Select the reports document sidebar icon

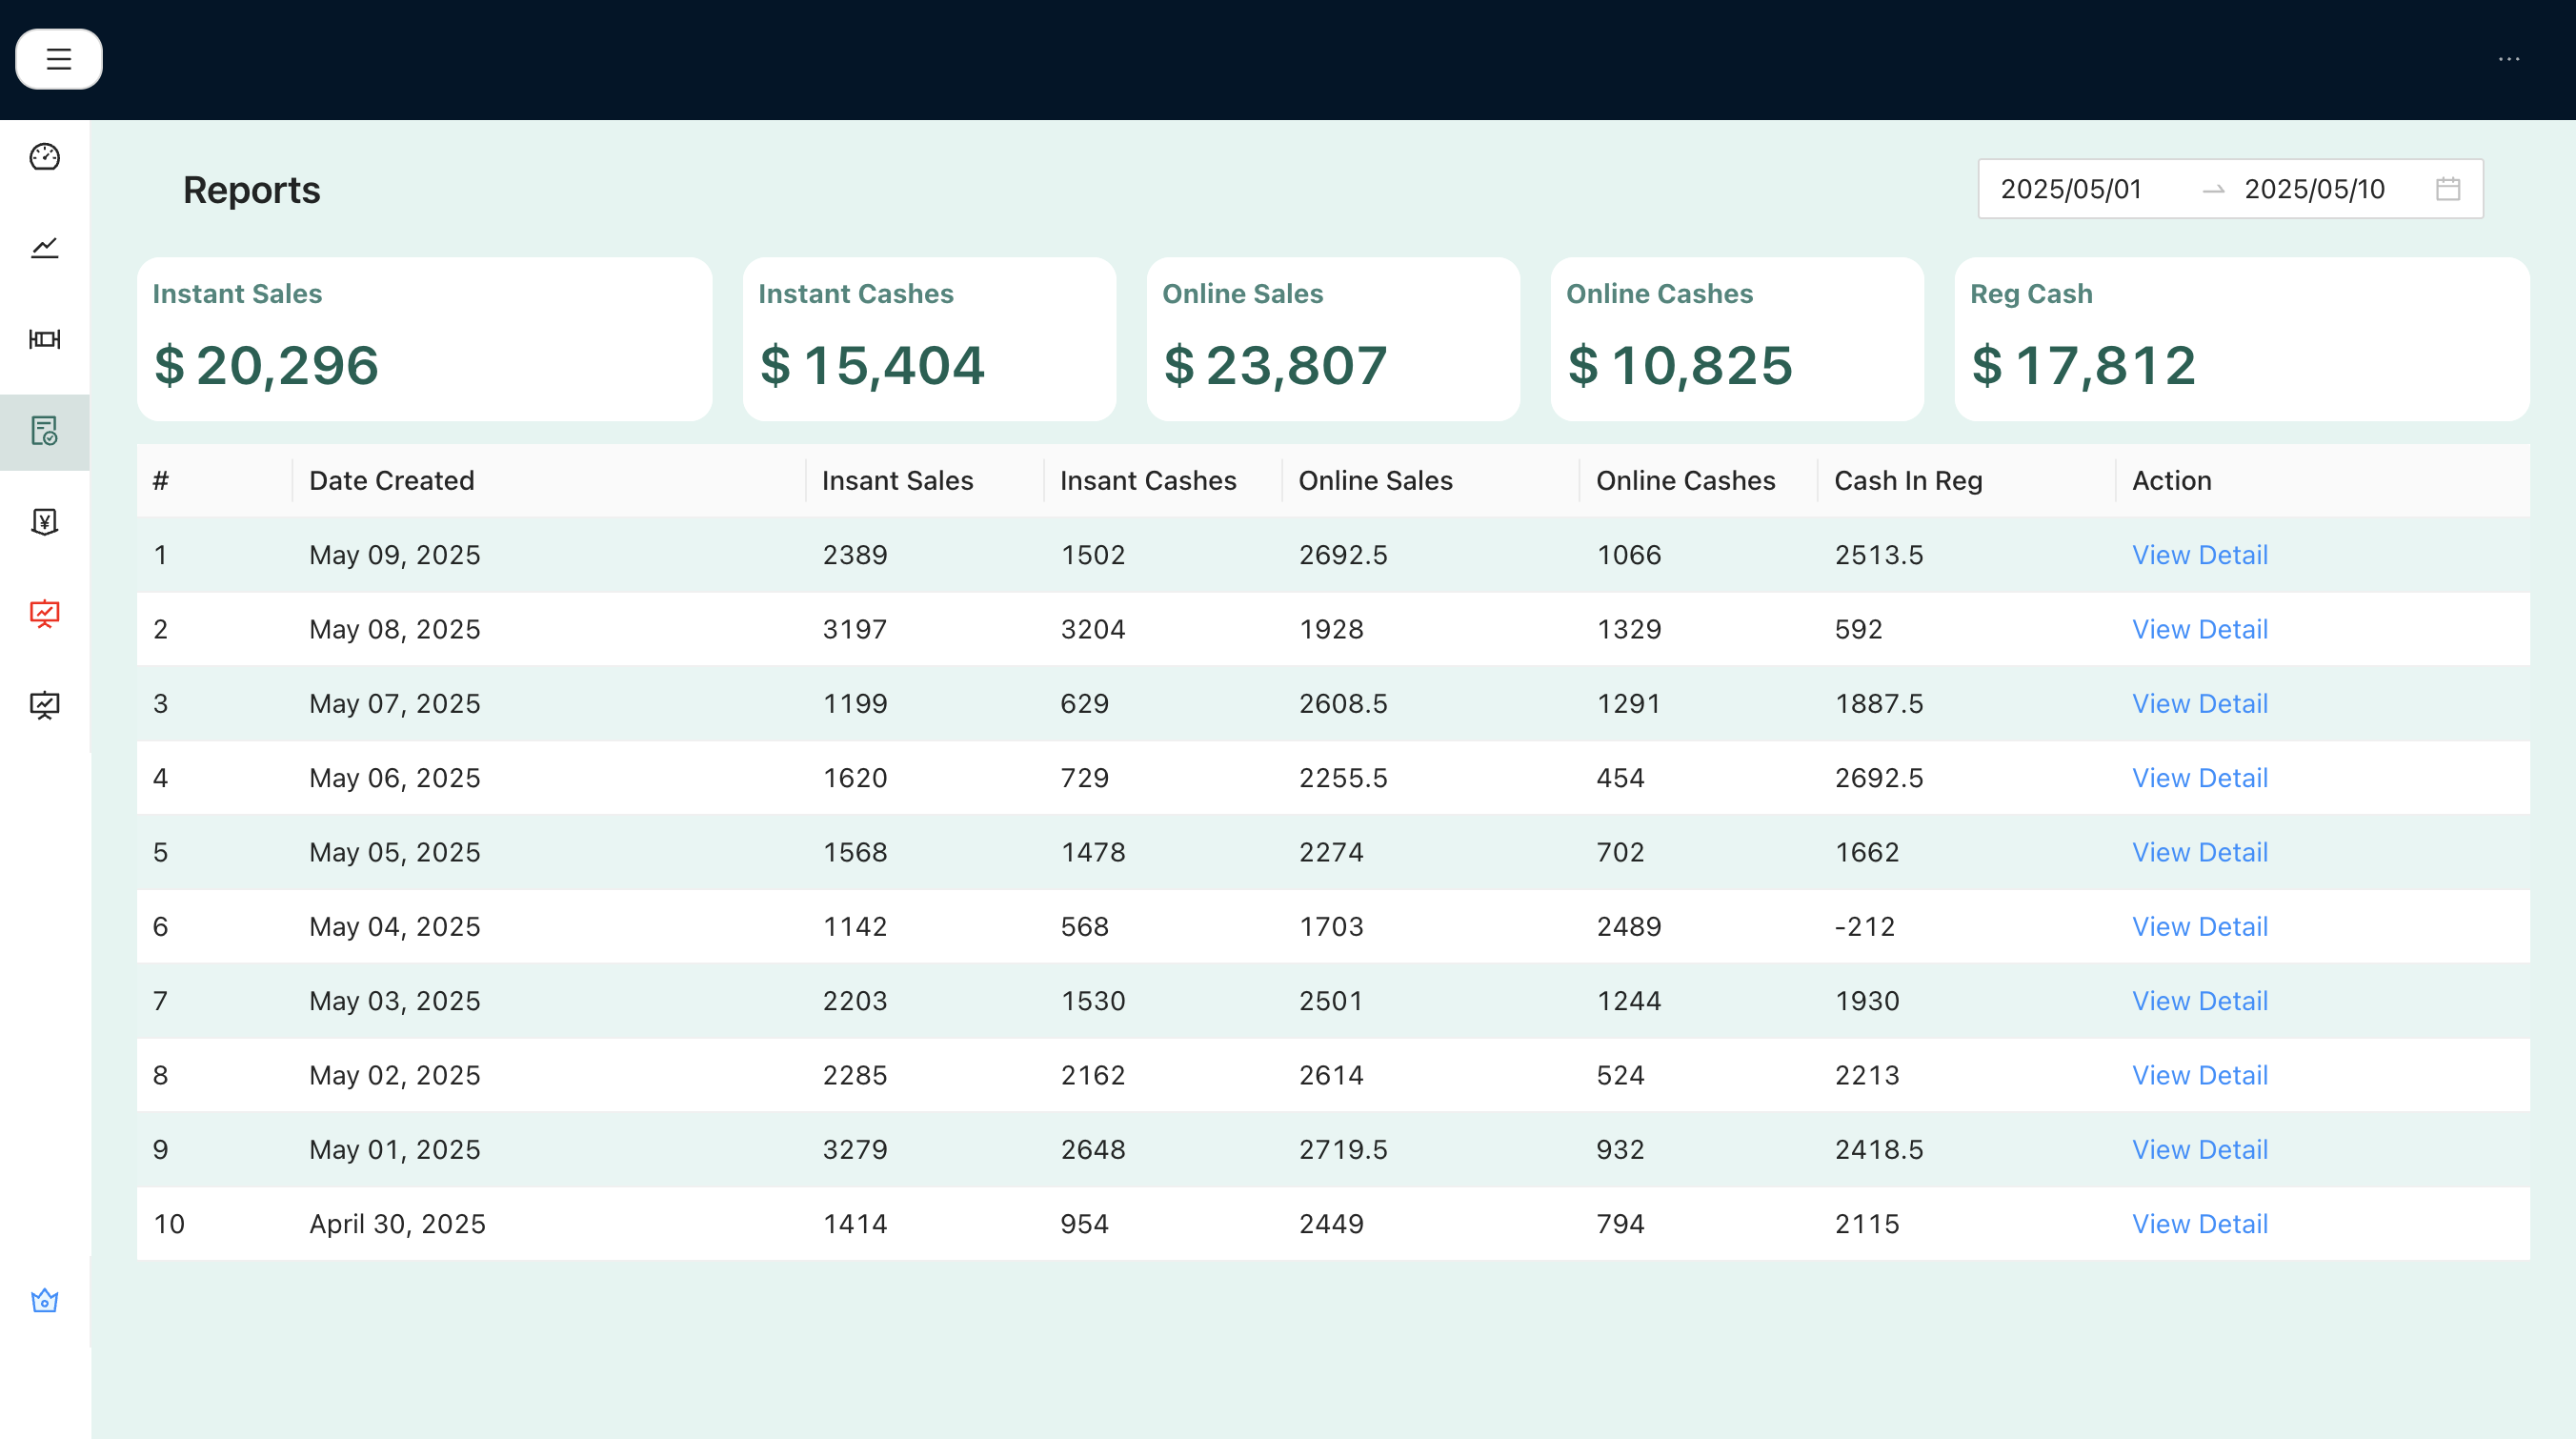(44, 431)
